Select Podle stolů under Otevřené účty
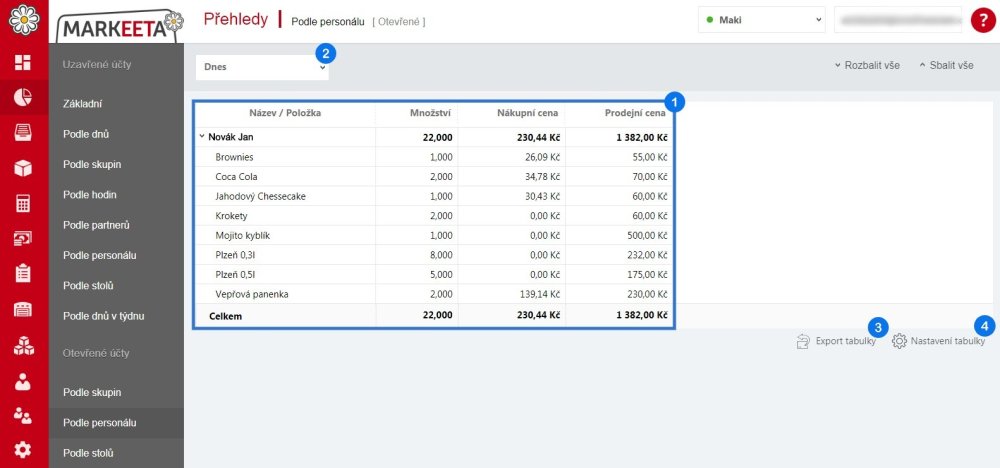The height and width of the screenshot is (468, 1000). point(88,453)
